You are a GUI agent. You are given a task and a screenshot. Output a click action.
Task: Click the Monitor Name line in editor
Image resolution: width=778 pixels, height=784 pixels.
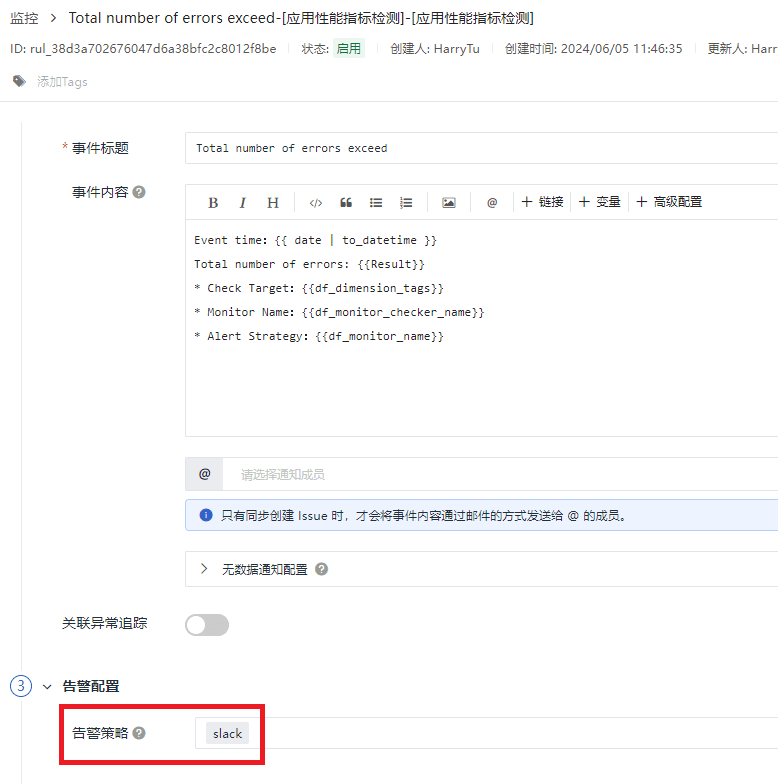340,312
